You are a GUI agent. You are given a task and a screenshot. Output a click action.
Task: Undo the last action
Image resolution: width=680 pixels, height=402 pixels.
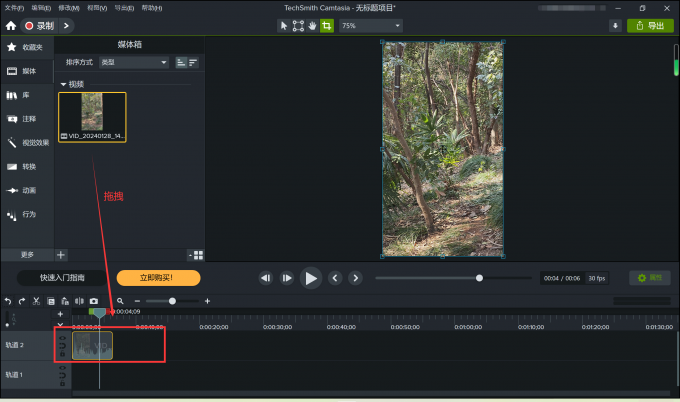(8, 301)
